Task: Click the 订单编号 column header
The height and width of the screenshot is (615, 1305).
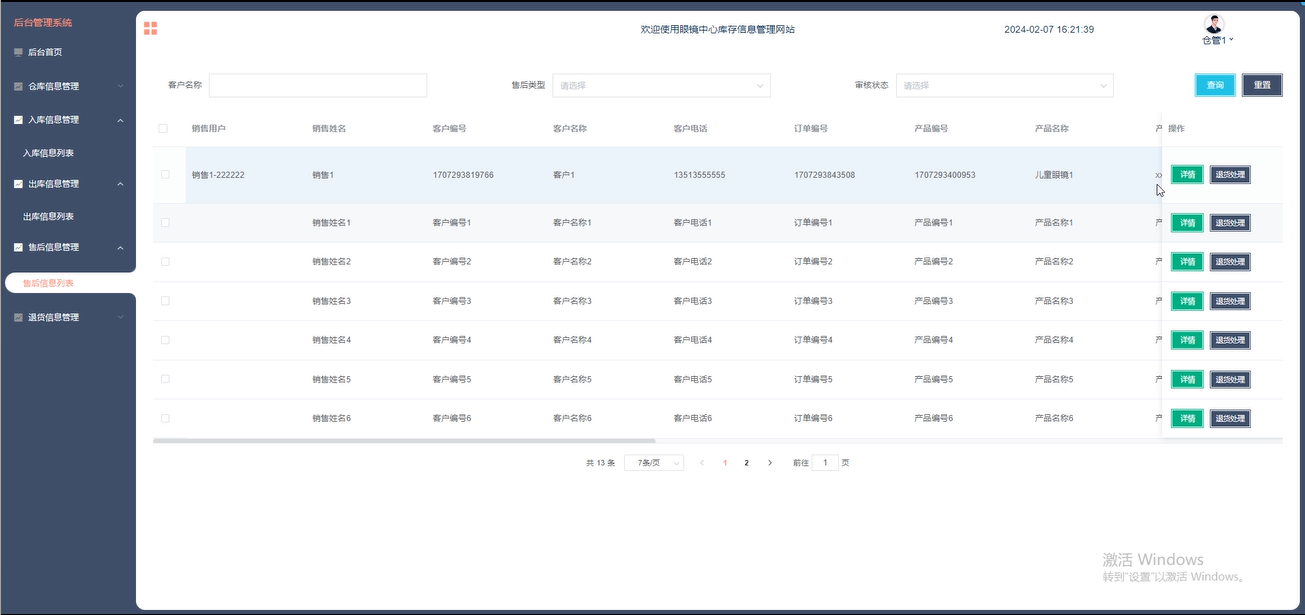Action: (811, 129)
